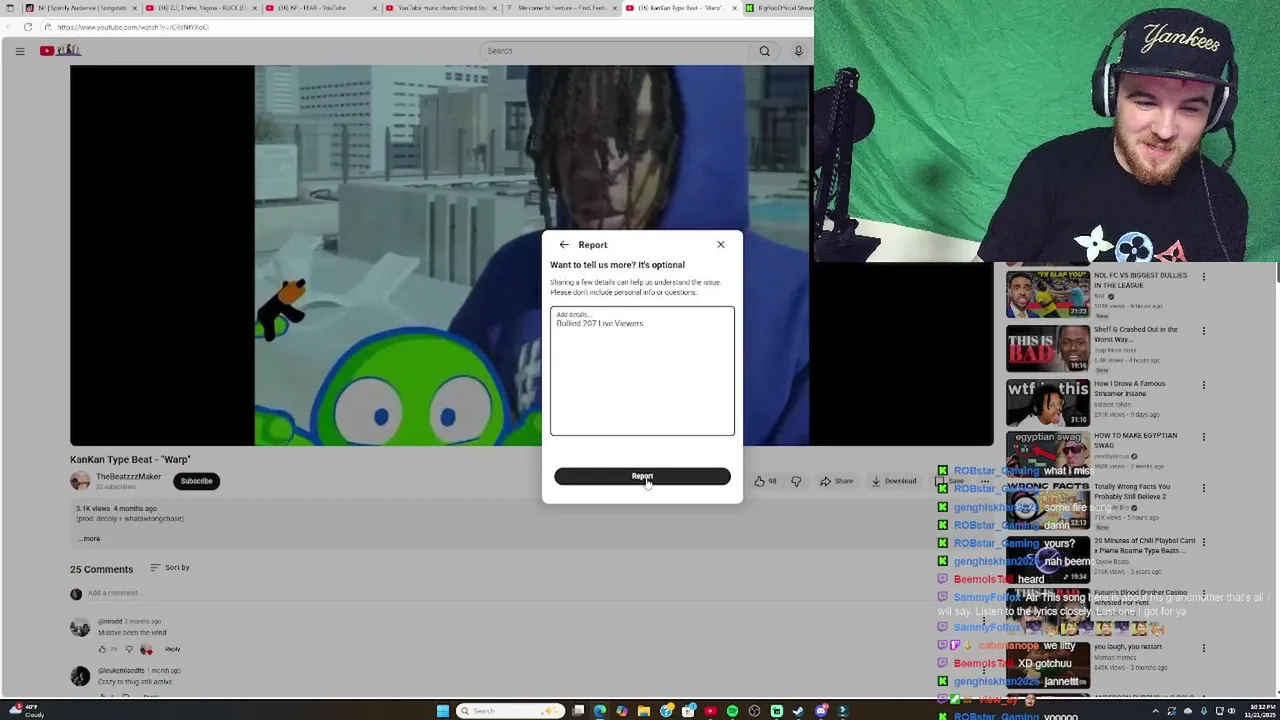The image size is (1280, 720).
Task: Open Spotify from the taskbar
Action: point(732,711)
